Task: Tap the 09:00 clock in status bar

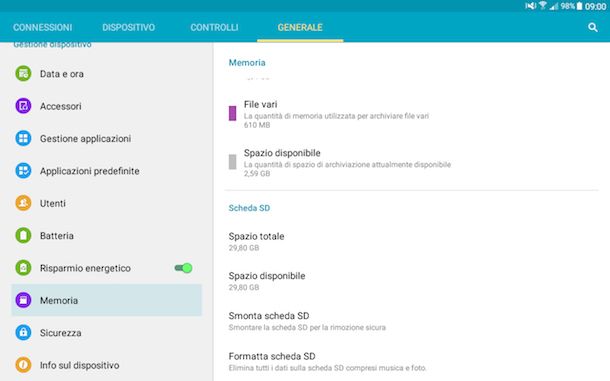Action: (x=595, y=6)
